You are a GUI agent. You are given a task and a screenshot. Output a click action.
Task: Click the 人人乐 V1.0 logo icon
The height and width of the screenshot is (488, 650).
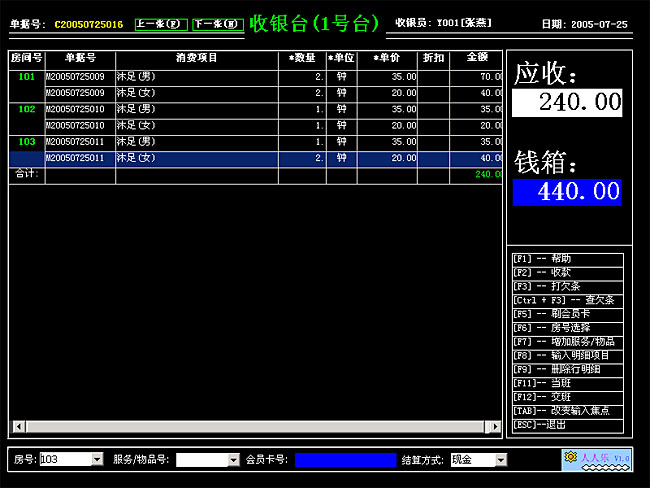pyautogui.click(x=598, y=459)
